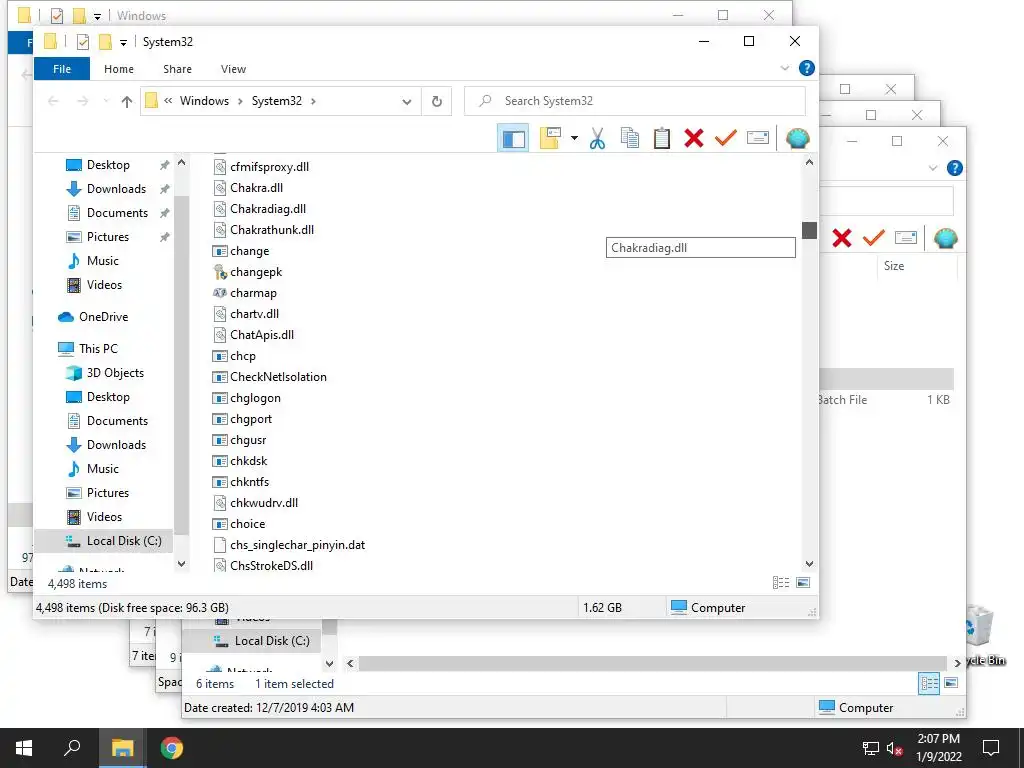Click the Chakradiag.dll rename text field

(x=701, y=248)
